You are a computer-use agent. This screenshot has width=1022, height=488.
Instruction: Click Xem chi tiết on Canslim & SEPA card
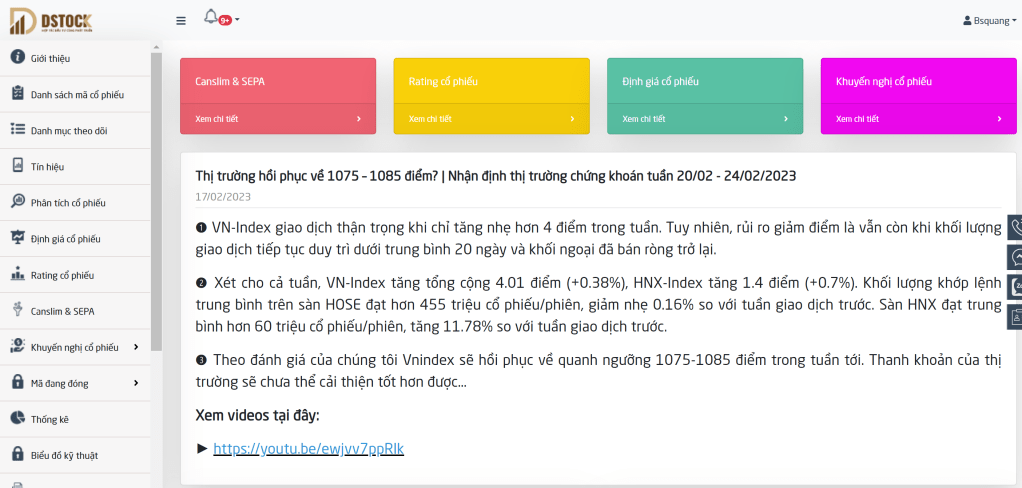[x=277, y=119]
